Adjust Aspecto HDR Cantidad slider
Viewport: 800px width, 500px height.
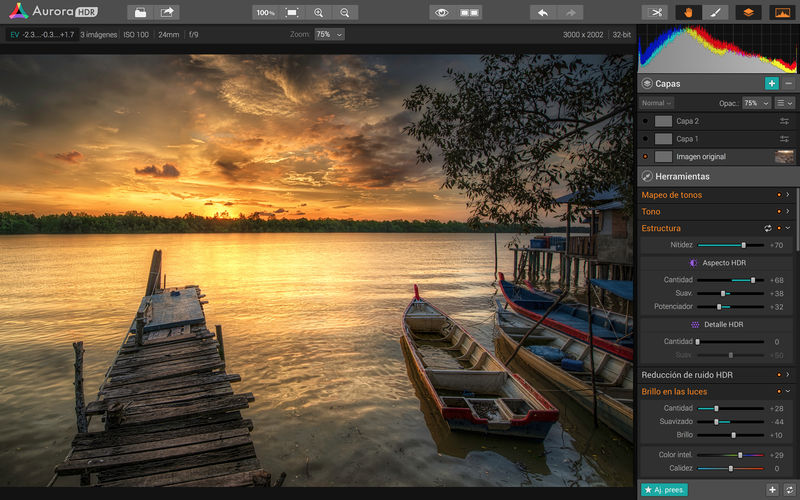731,280
